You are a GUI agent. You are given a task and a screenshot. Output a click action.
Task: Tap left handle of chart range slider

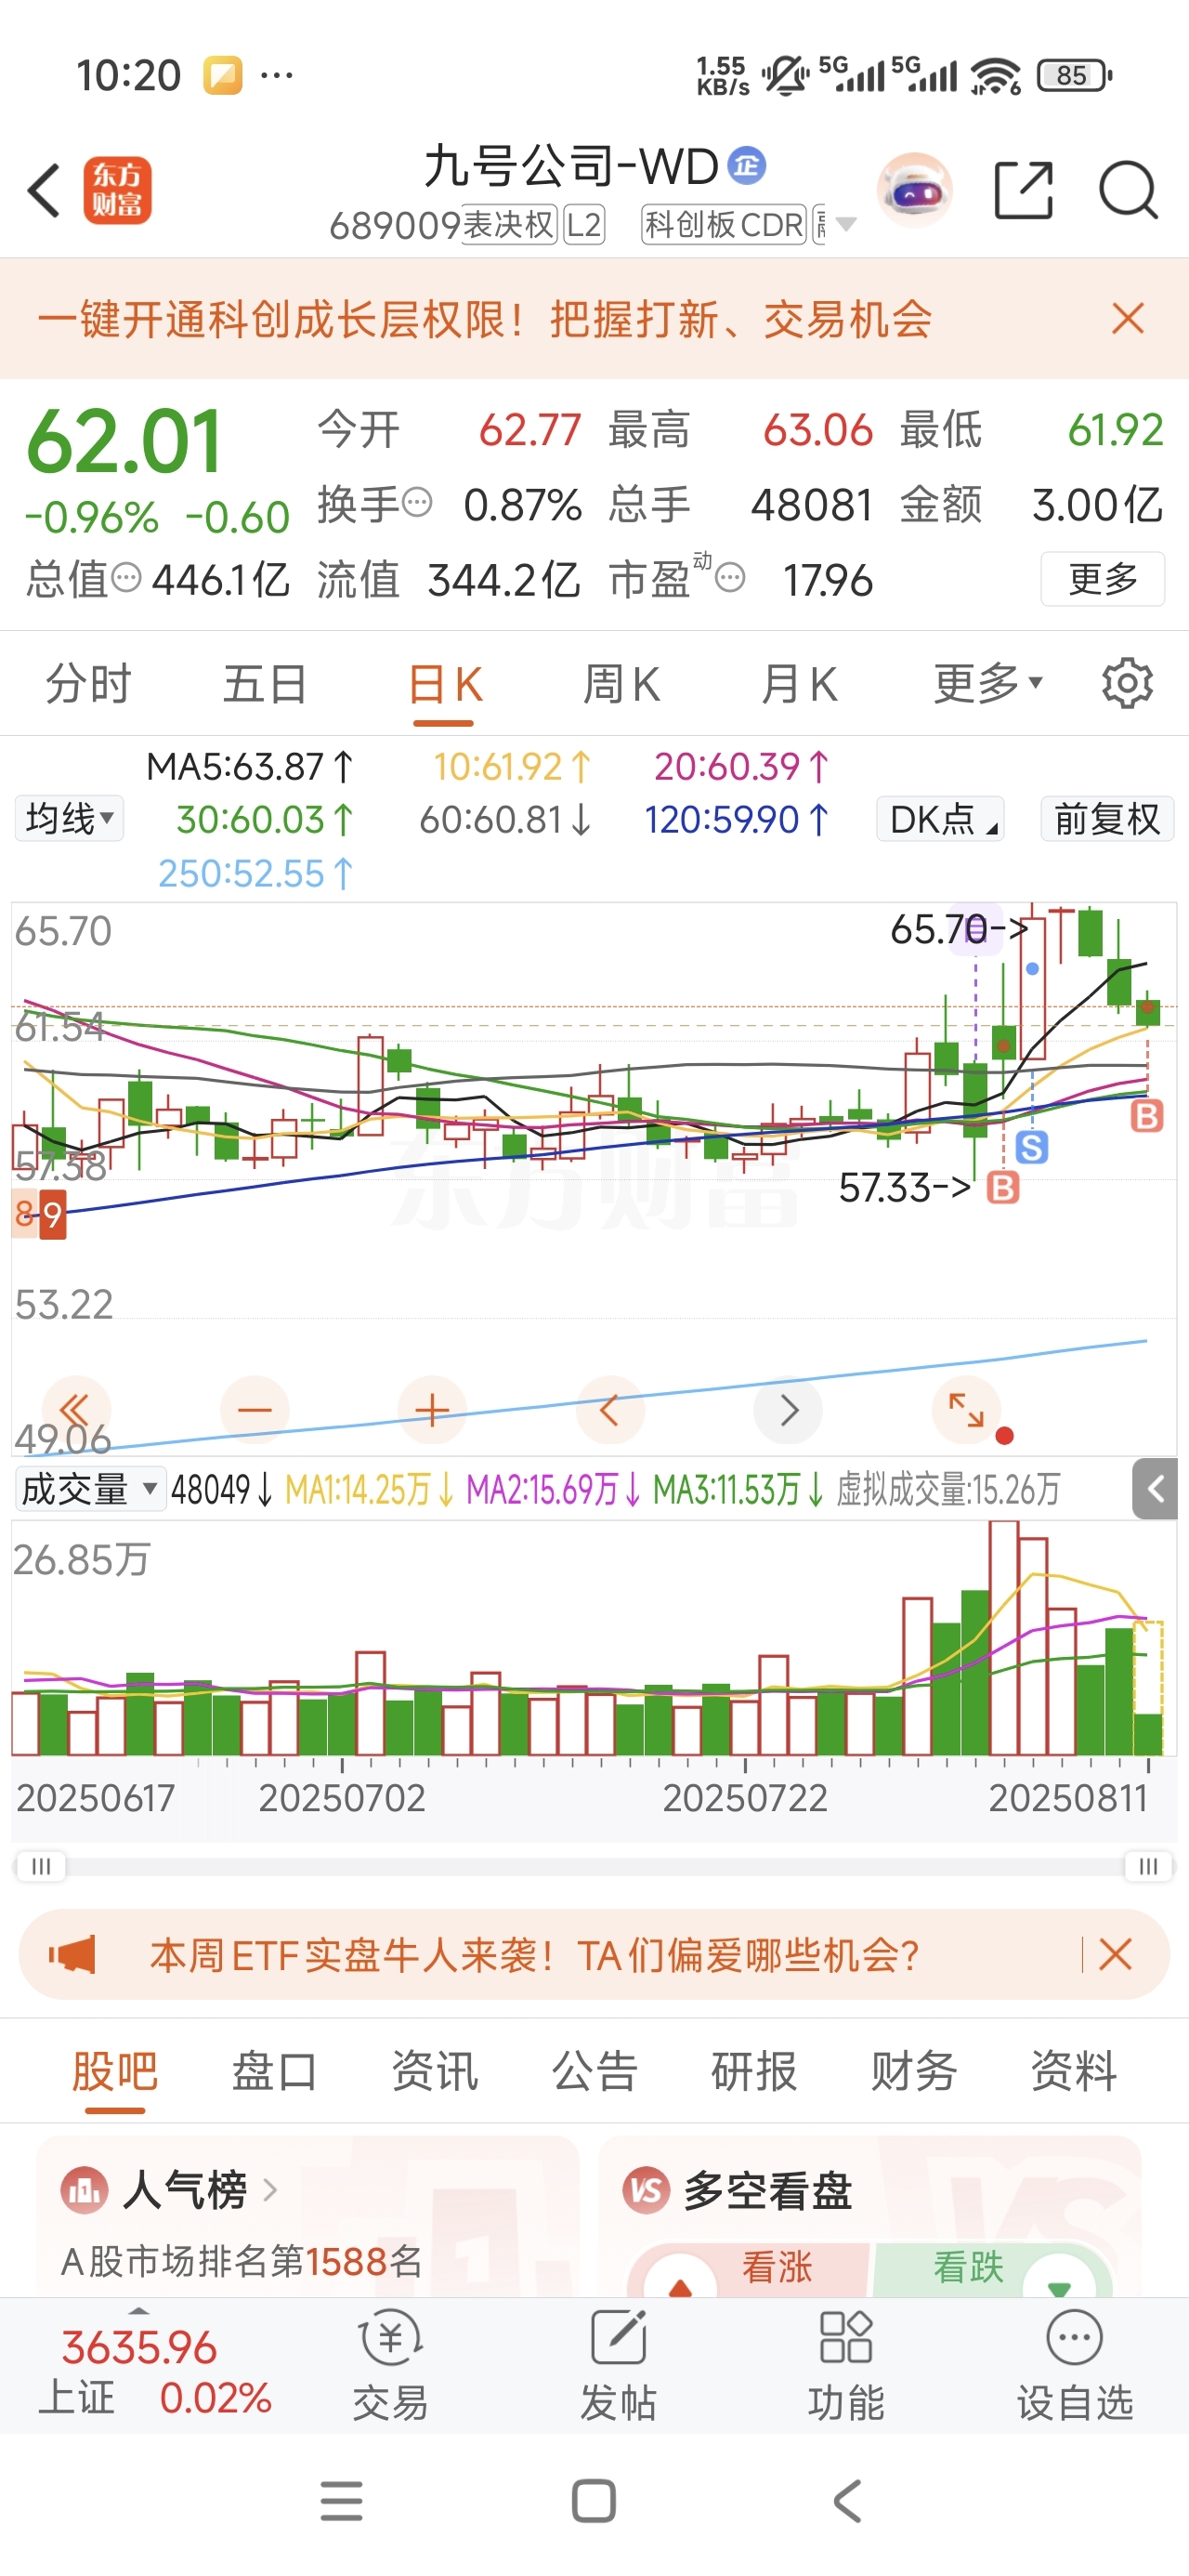click(x=41, y=1866)
